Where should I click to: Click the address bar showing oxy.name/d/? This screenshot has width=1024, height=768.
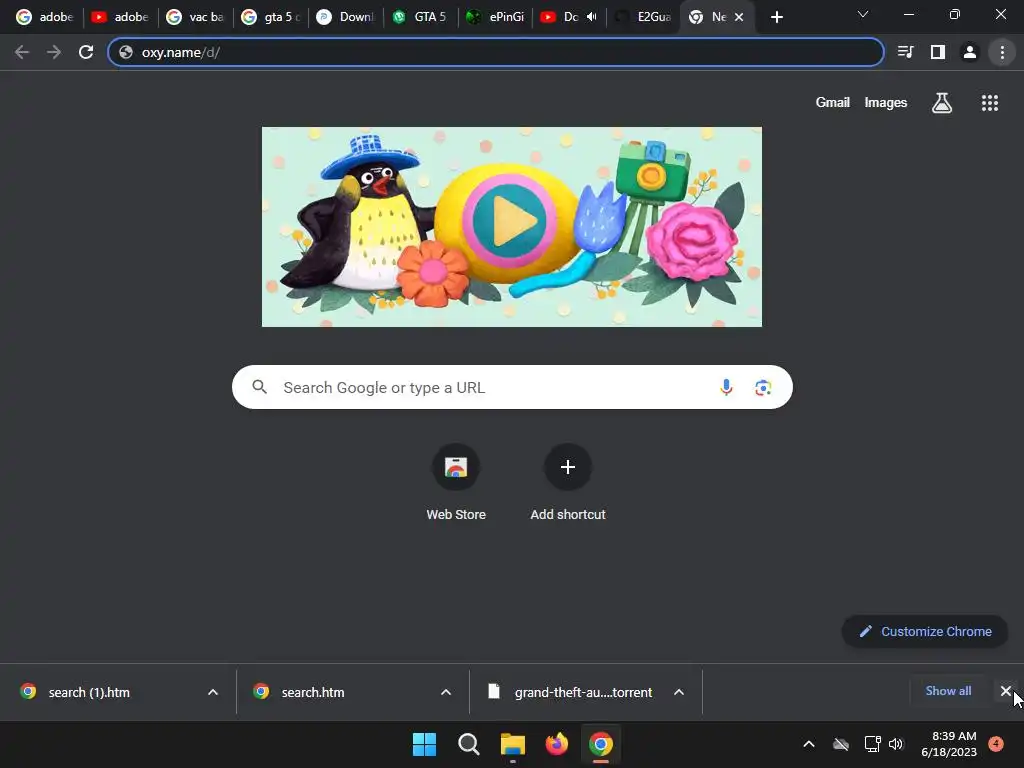pyautogui.click(x=496, y=52)
